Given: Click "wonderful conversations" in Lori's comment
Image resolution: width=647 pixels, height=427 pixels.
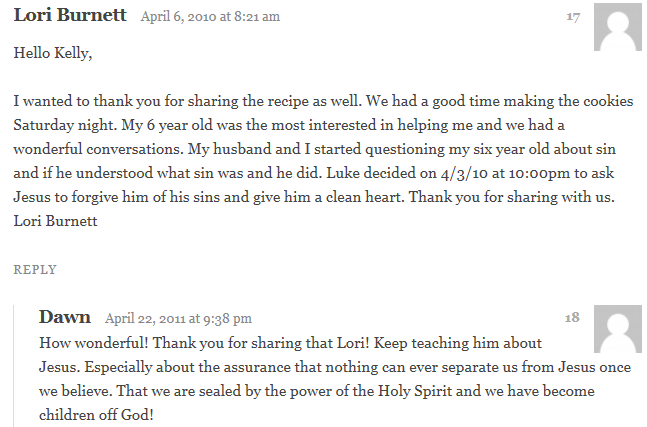Looking at the screenshot, I should (x=99, y=149).
